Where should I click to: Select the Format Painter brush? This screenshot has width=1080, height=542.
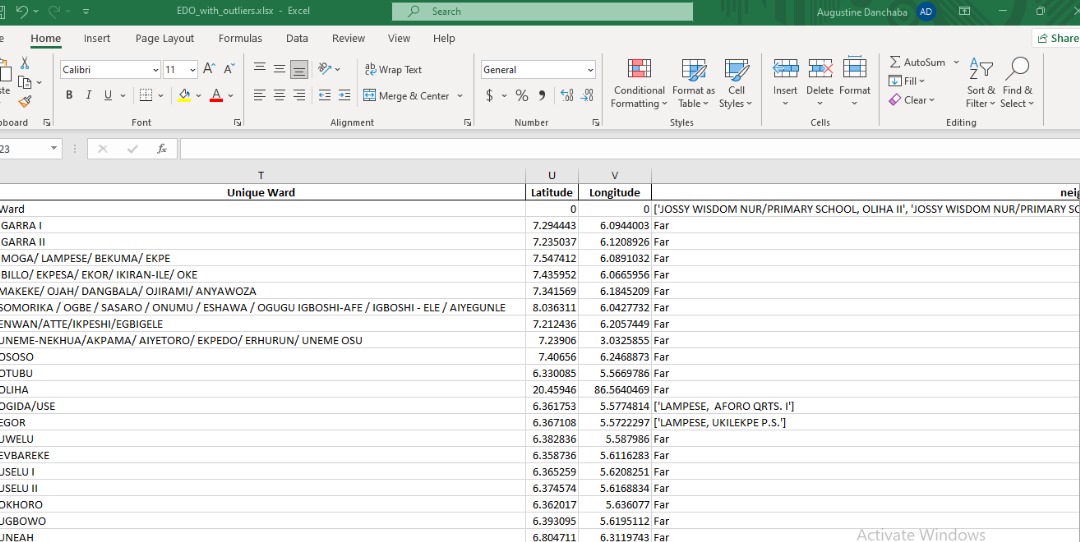click(x=25, y=102)
